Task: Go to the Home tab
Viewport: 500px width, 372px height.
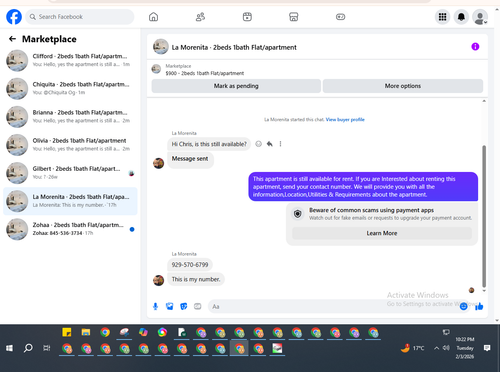Action: [x=153, y=17]
